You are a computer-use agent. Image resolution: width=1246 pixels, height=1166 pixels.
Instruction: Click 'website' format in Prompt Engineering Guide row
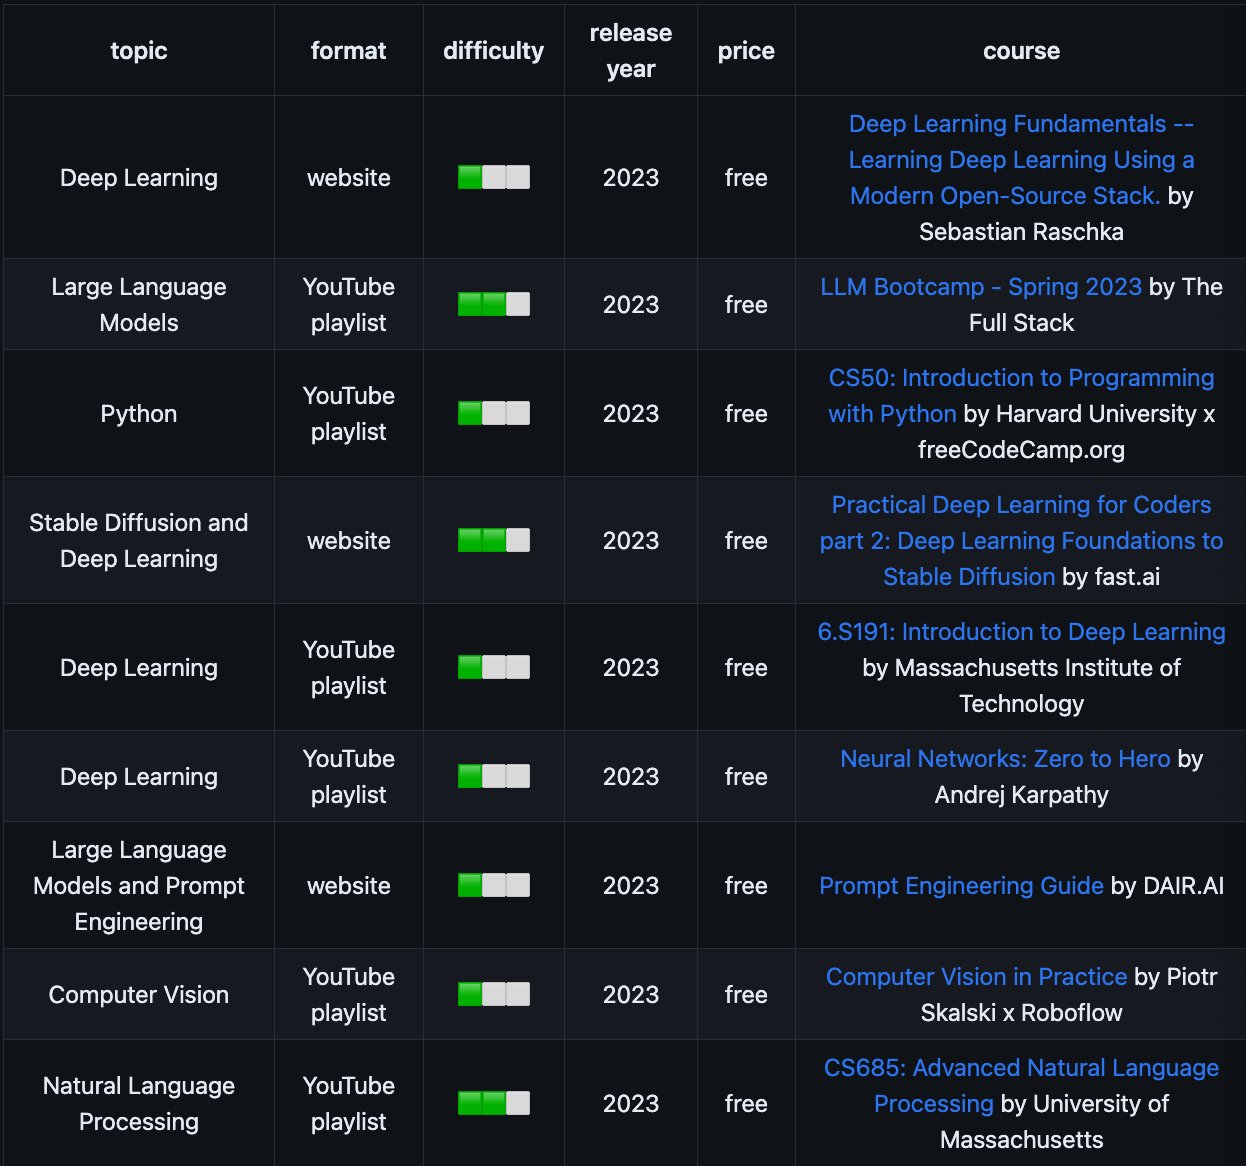pyautogui.click(x=349, y=886)
